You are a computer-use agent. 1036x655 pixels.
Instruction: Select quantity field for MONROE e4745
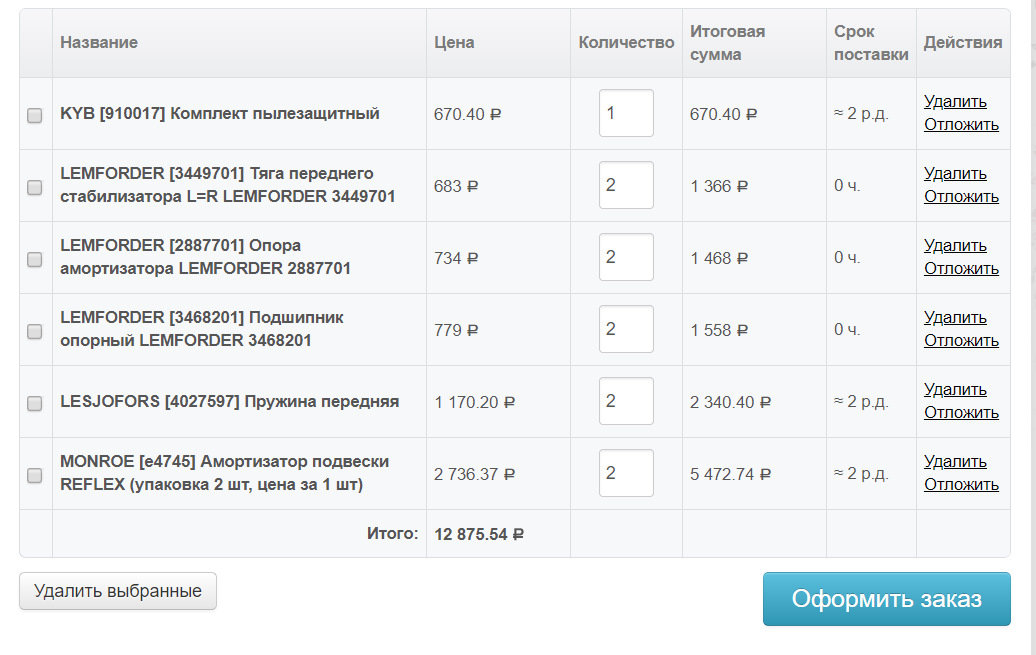626,473
